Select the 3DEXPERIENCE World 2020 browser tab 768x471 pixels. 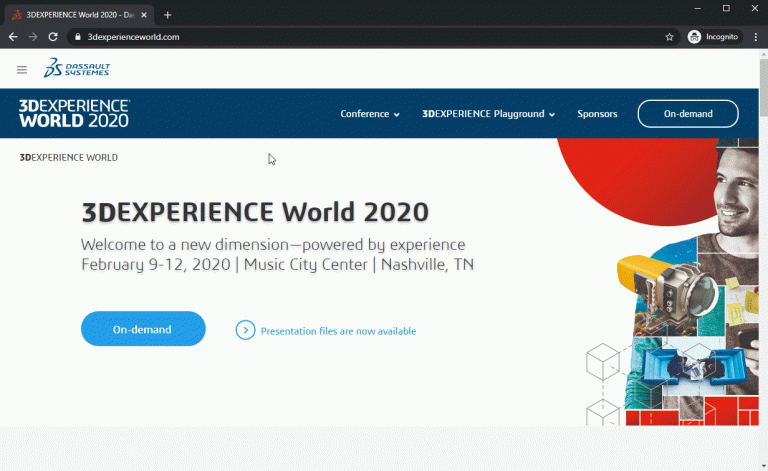tap(75, 15)
